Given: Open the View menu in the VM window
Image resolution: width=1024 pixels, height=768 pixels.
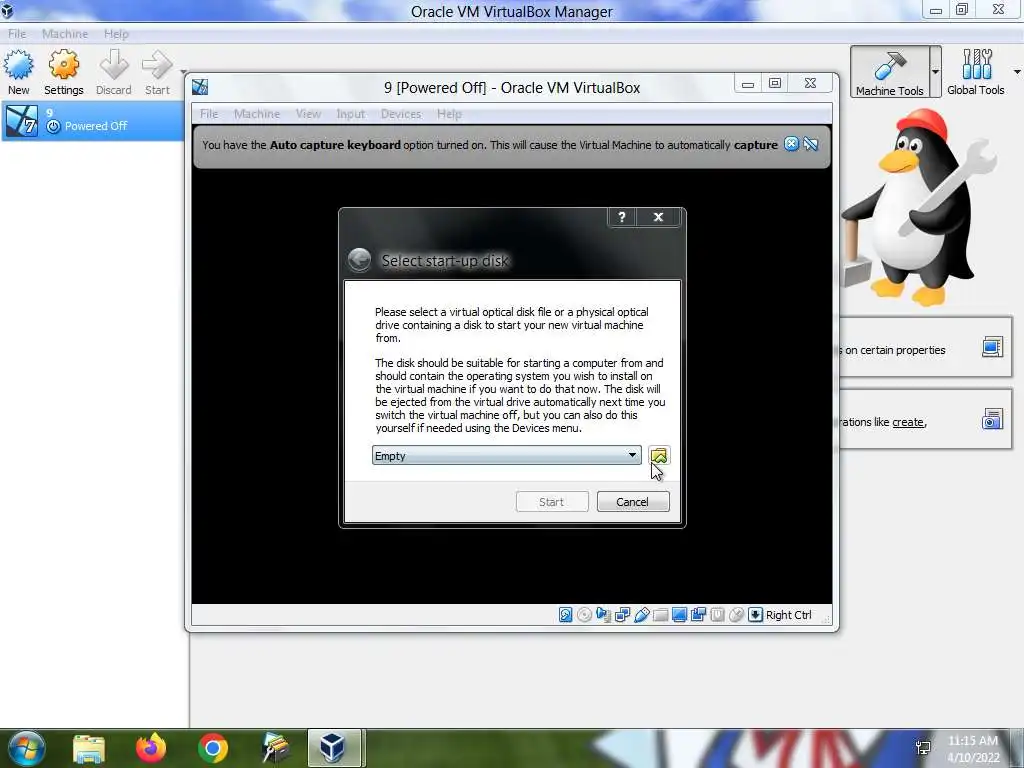Looking at the screenshot, I should tap(308, 114).
